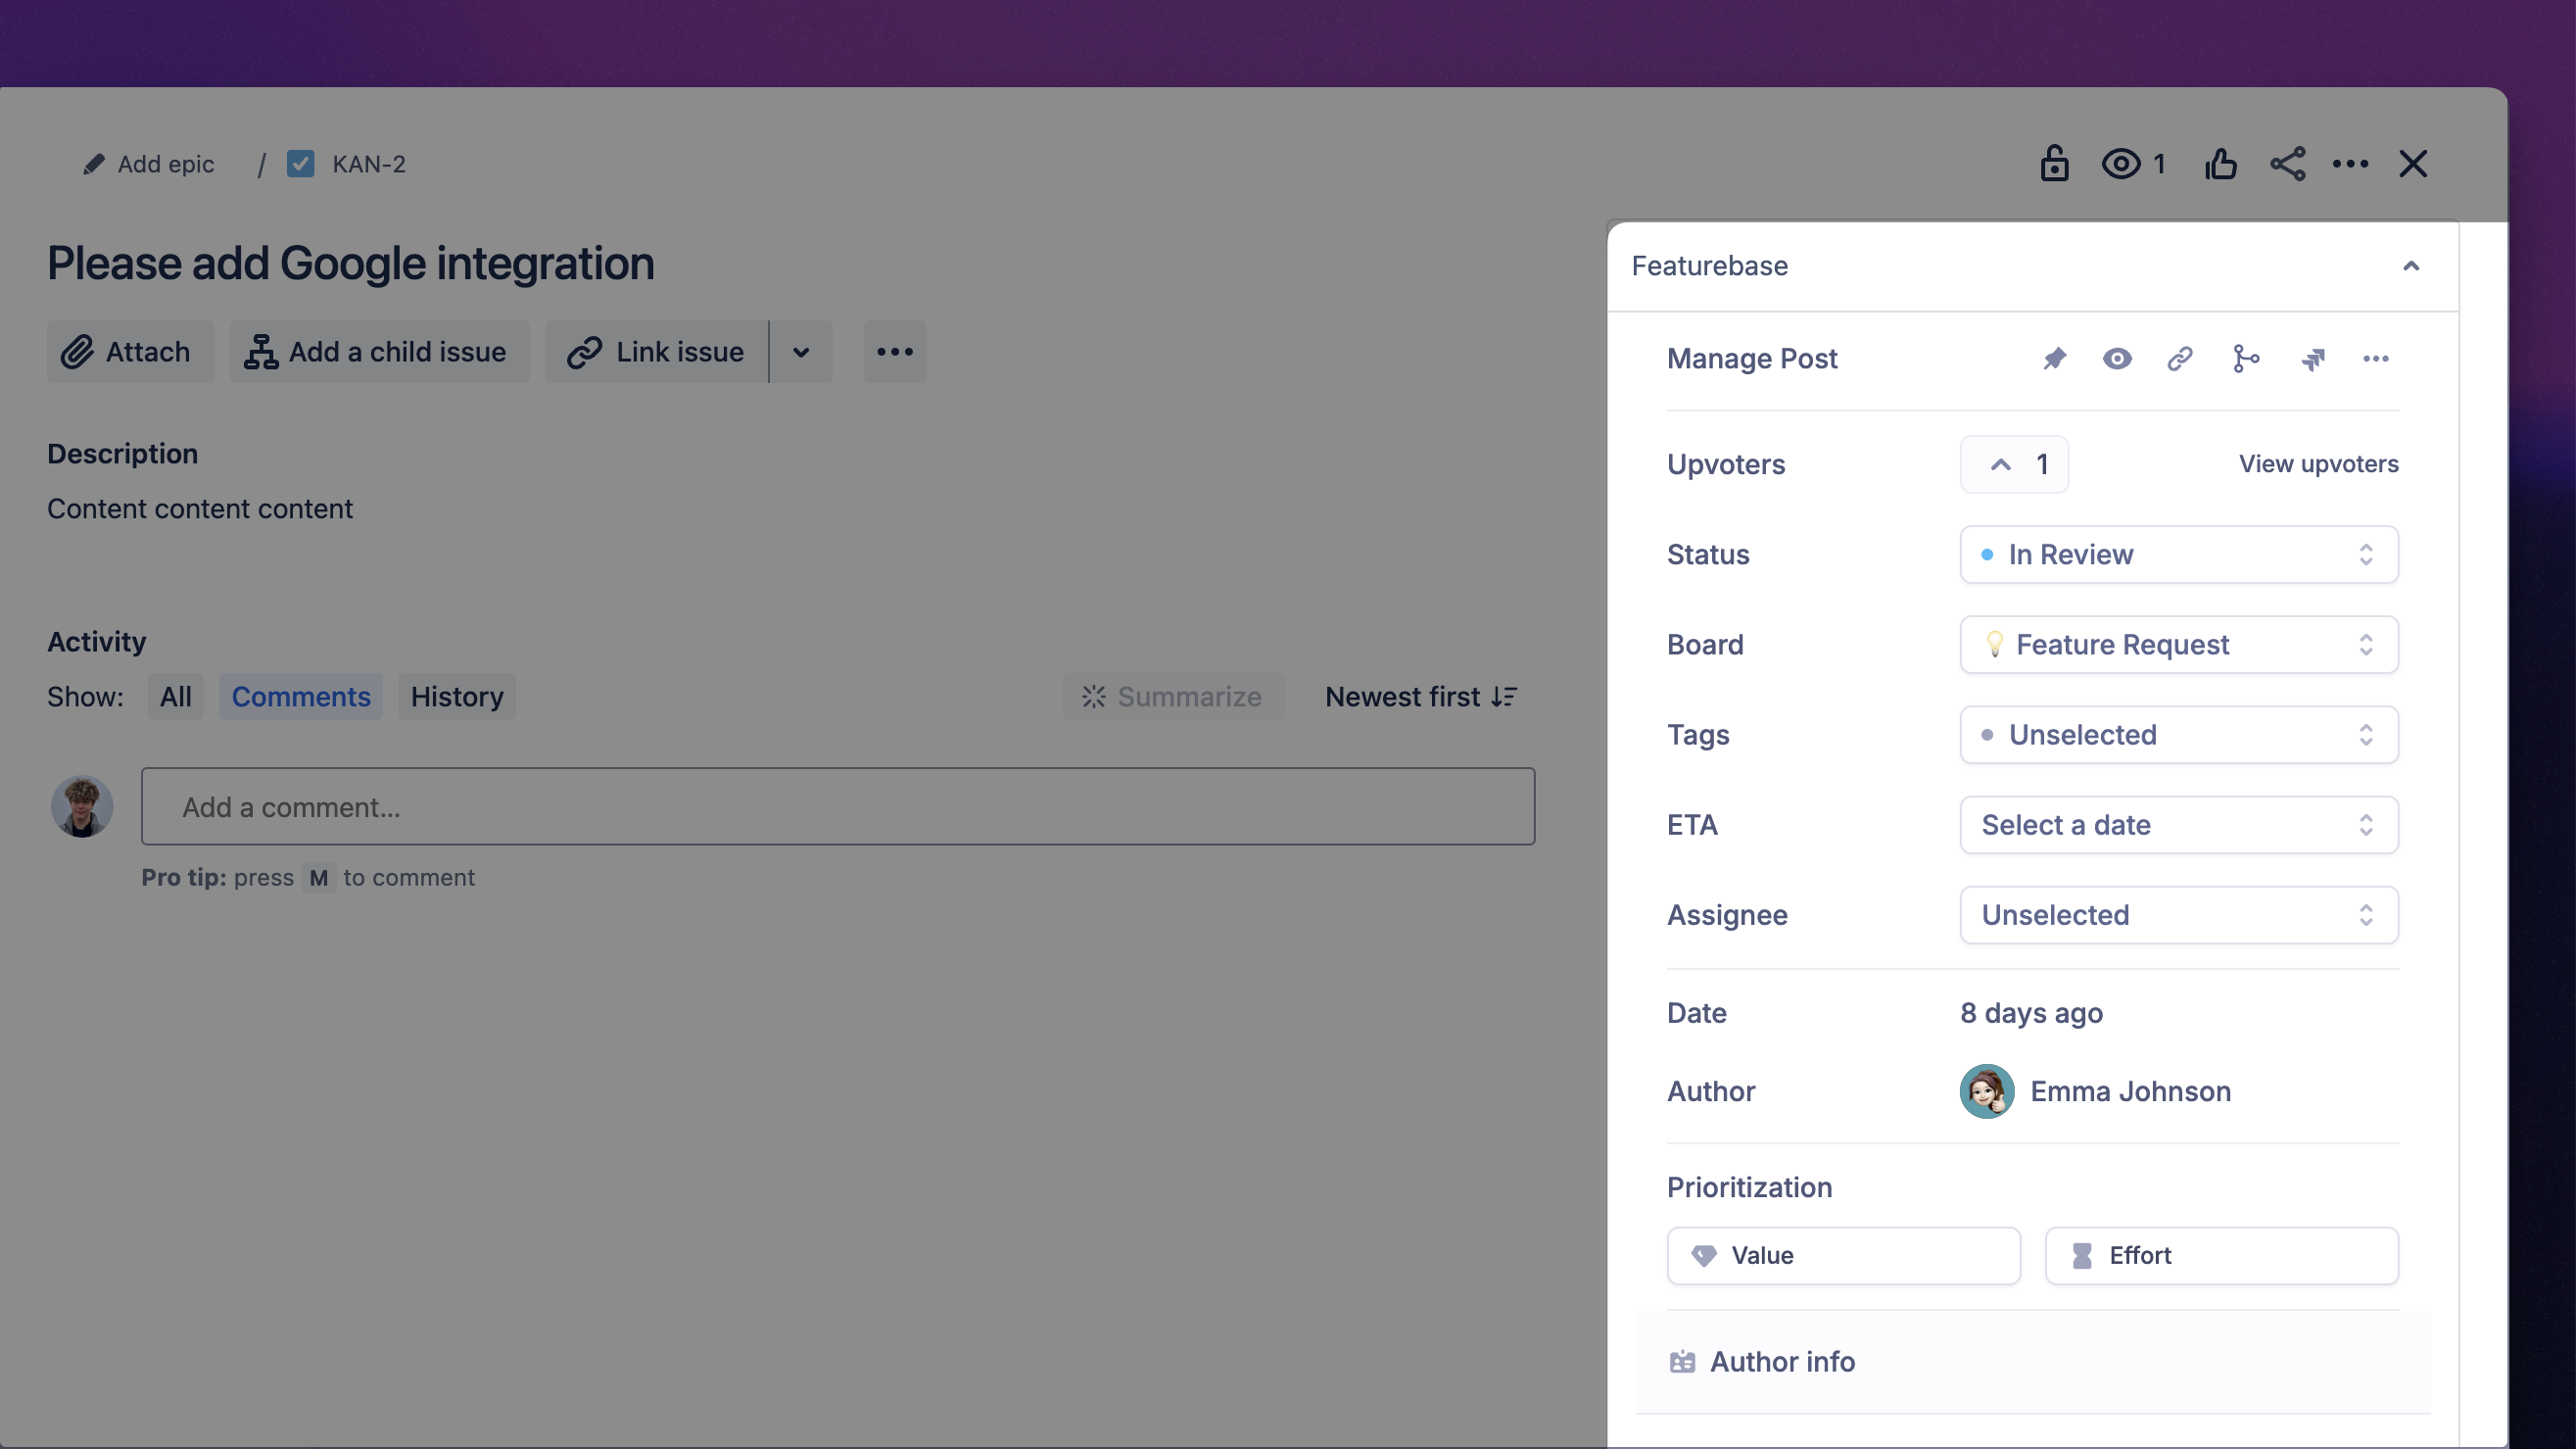The width and height of the screenshot is (2576, 1449).
Task: Click the lock restrictions icon
Action: [2054, 163]
